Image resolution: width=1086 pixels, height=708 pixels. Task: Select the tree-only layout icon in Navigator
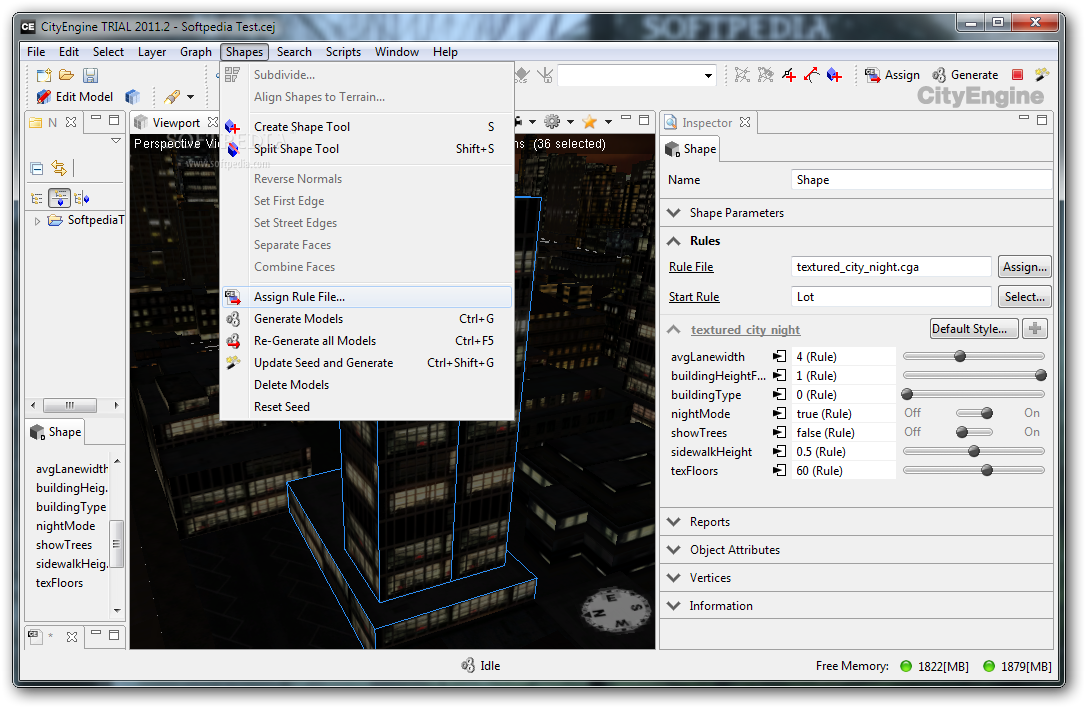pyautogui.click(x=37, y=199)
